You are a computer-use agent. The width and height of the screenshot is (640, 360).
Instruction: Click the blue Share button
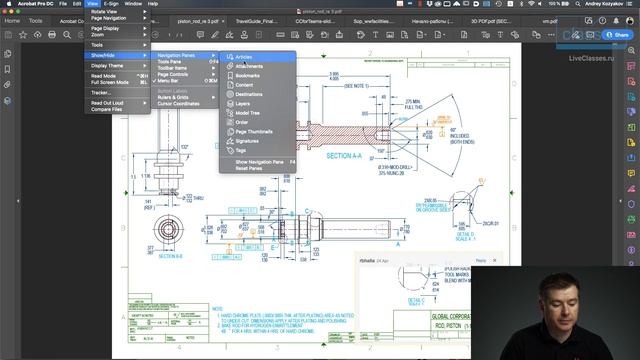[617, 35]
